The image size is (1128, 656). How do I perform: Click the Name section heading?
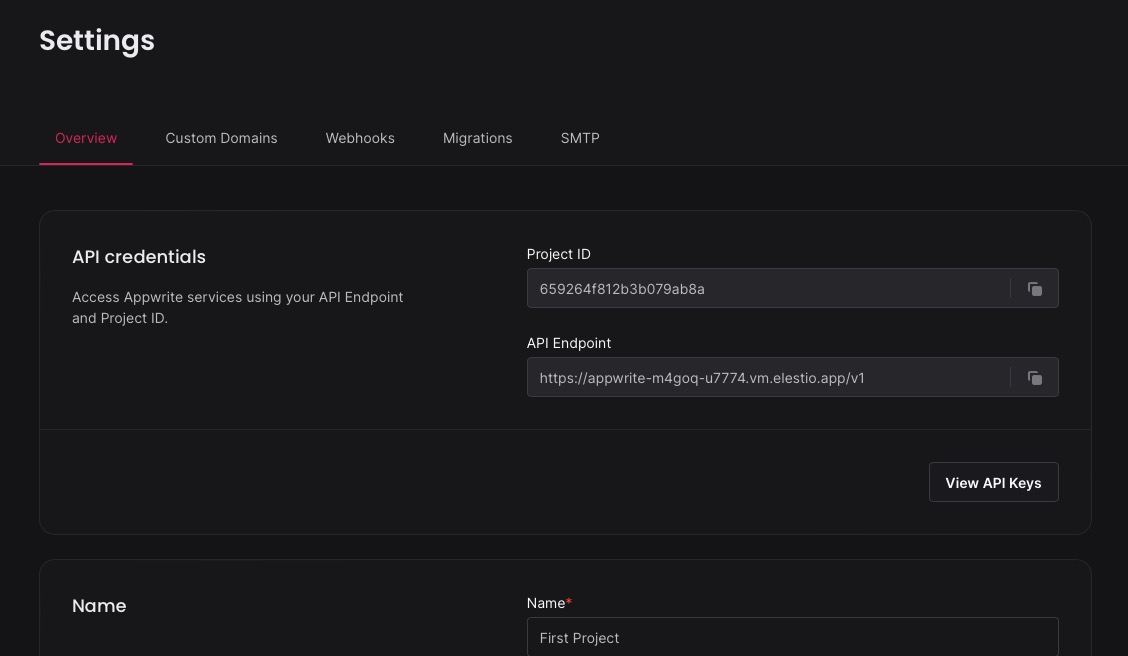(x=99, y=606)
